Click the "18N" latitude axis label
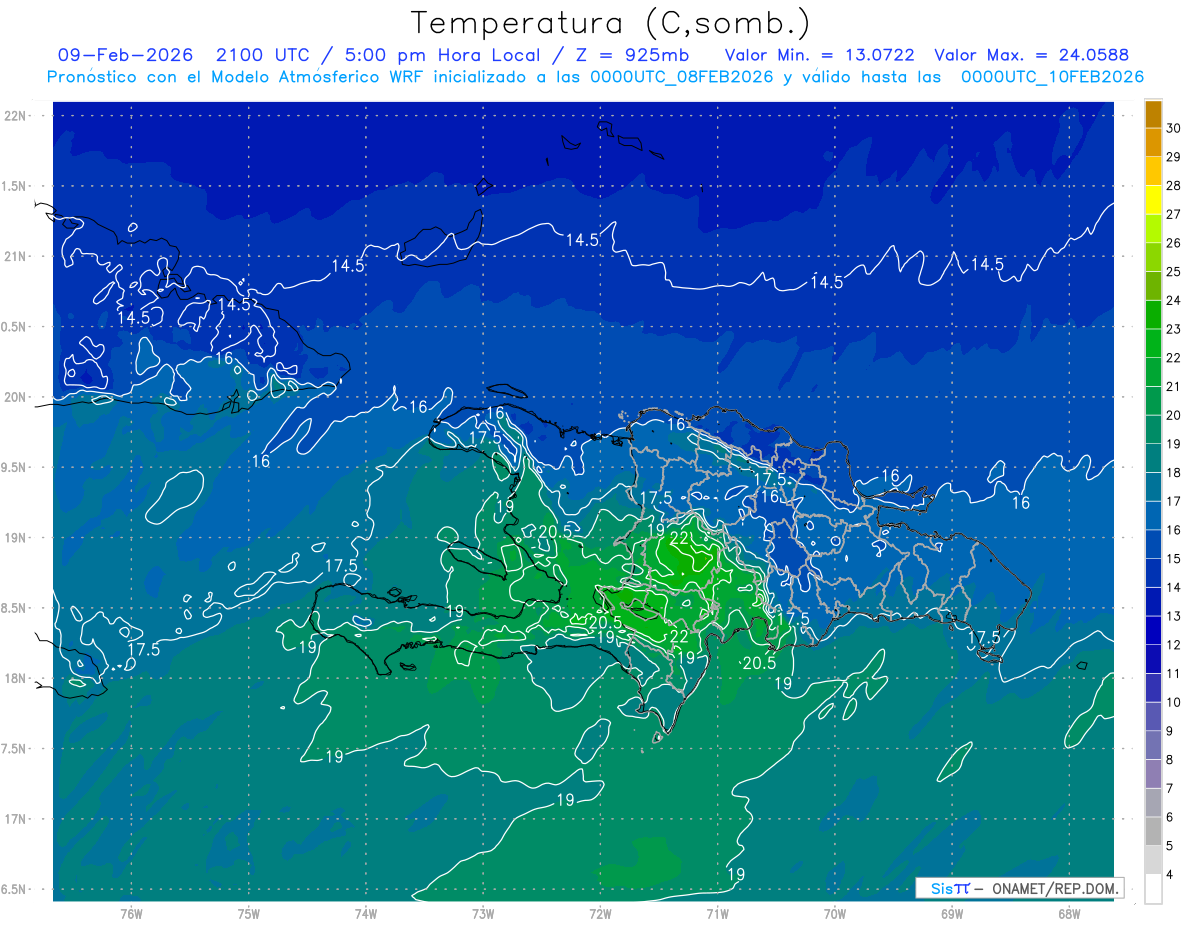This screenshot has width=1200, height=927. click(15, 679)
